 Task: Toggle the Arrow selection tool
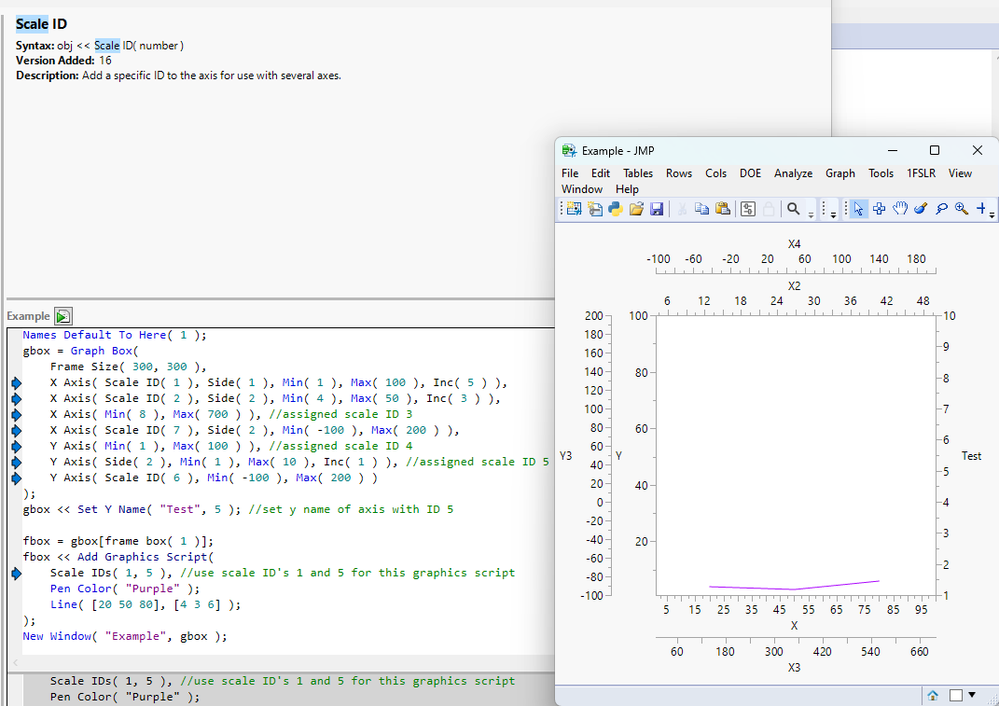click(858, 209)
